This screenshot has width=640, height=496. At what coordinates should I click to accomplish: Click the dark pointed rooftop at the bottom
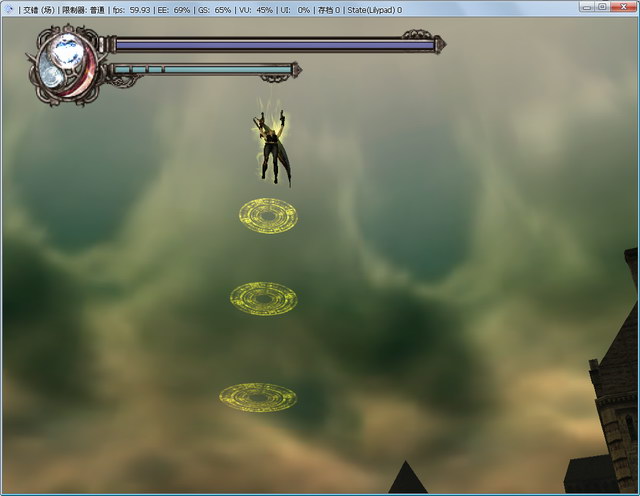click(x=407, y=477)
